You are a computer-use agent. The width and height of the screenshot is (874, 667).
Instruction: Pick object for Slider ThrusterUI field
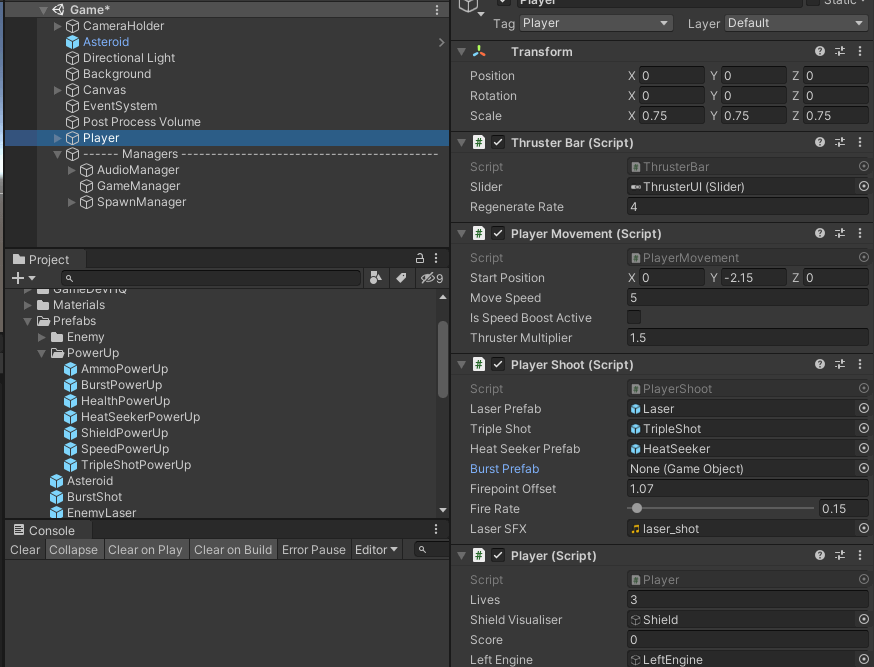point(863,186)
